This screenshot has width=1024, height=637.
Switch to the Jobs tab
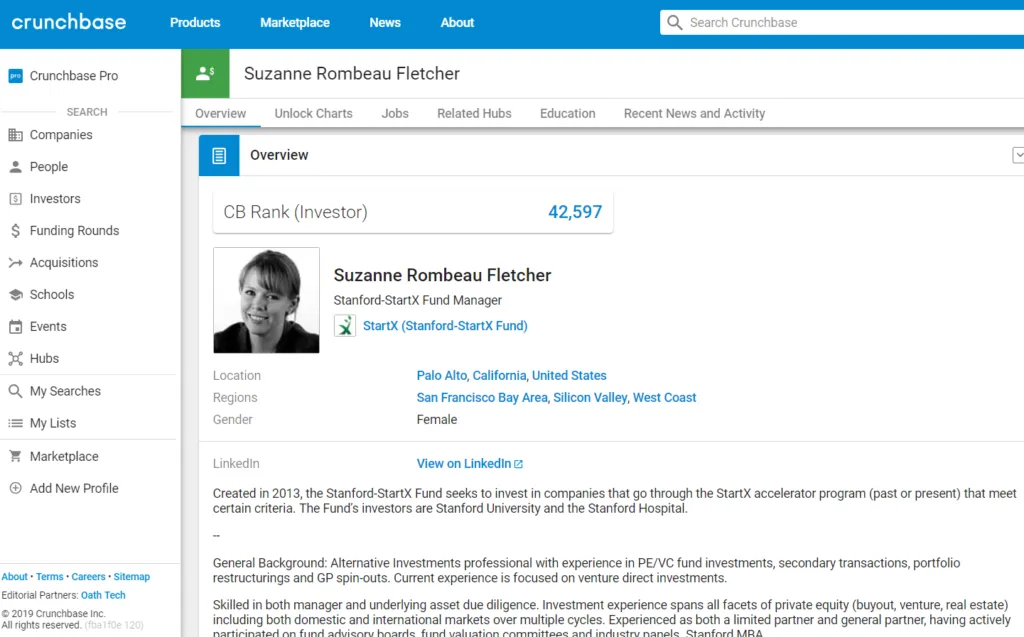[x=395, y=114]
